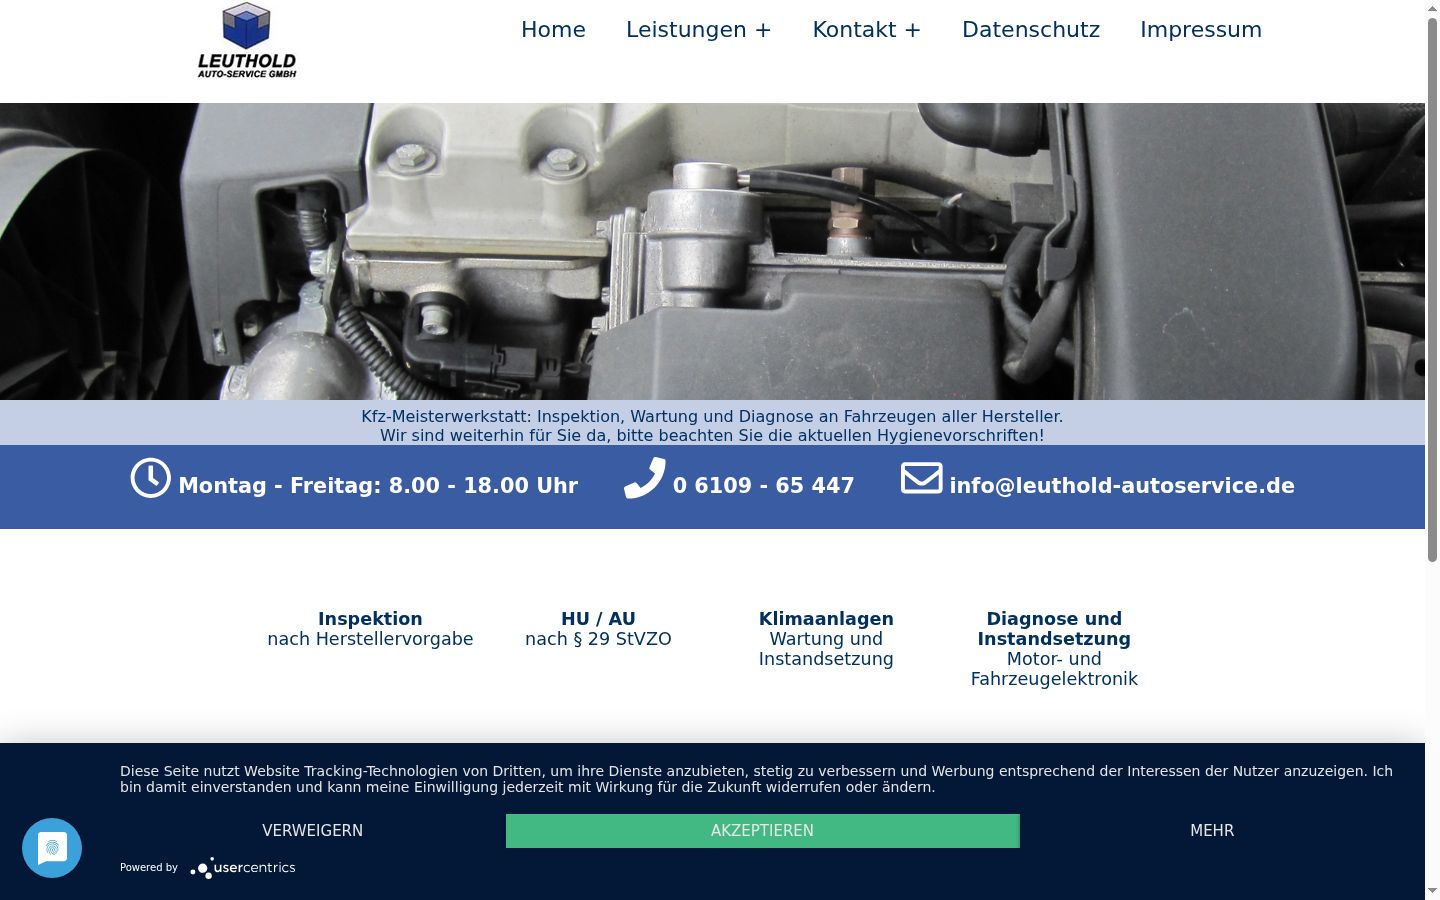
Task: Click phone number 0 6109 - 65 447
Action: [764, 486]
